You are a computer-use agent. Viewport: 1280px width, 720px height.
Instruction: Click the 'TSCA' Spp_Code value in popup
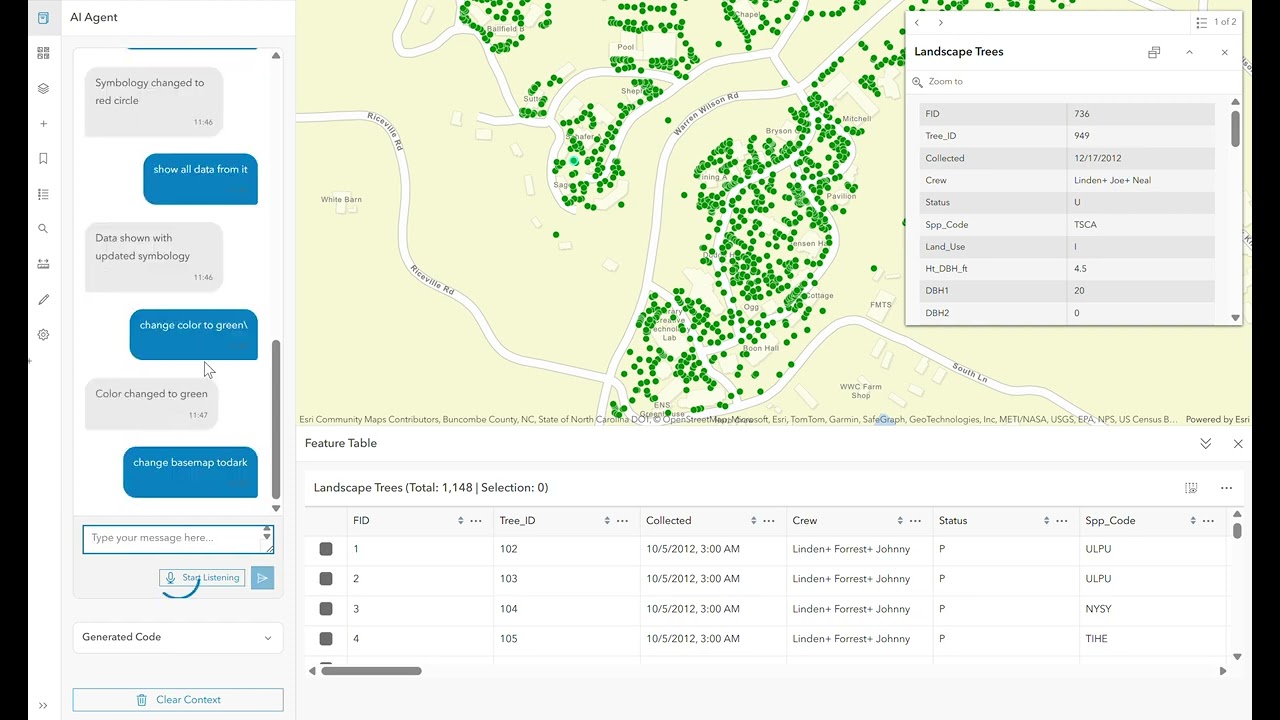pos(1085,225)
